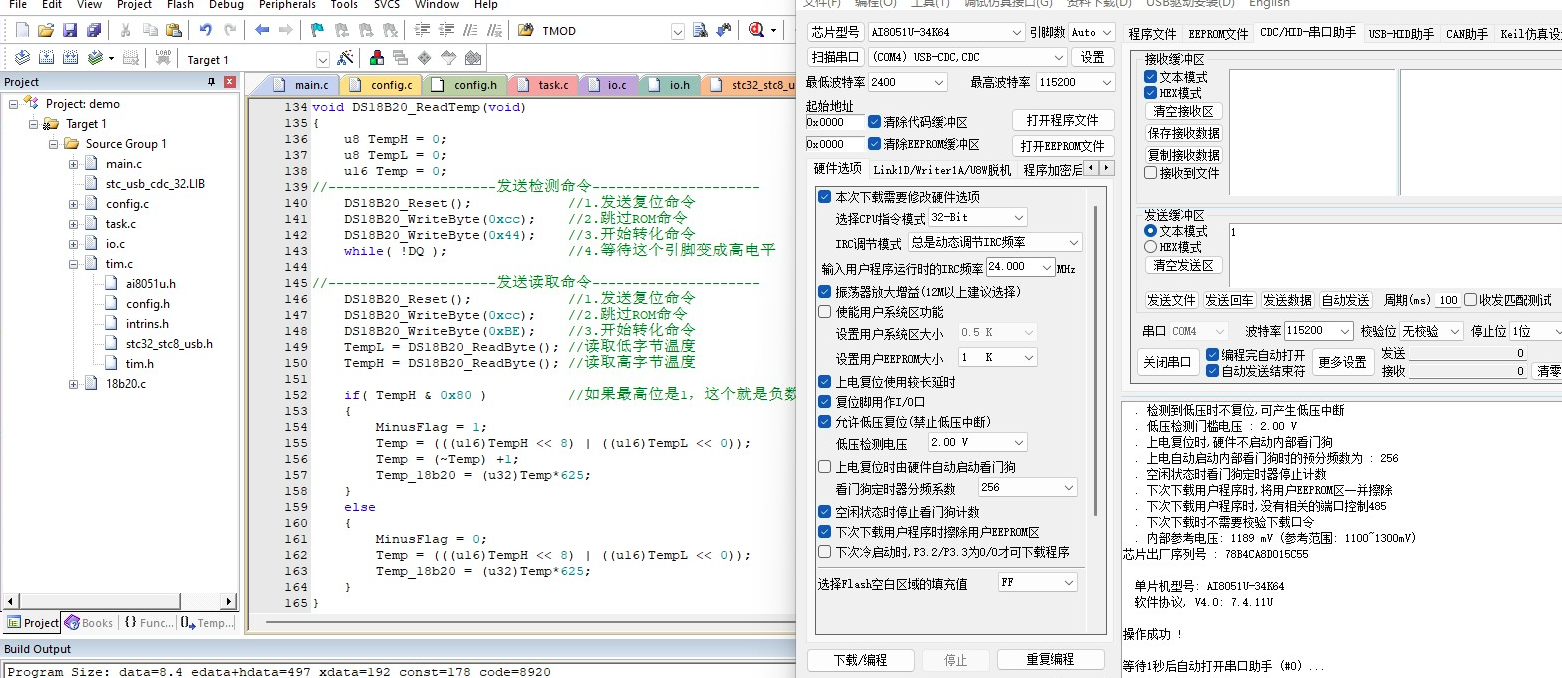
Task: Open the Target 1 selector dropdown
Action: [323, 60]
